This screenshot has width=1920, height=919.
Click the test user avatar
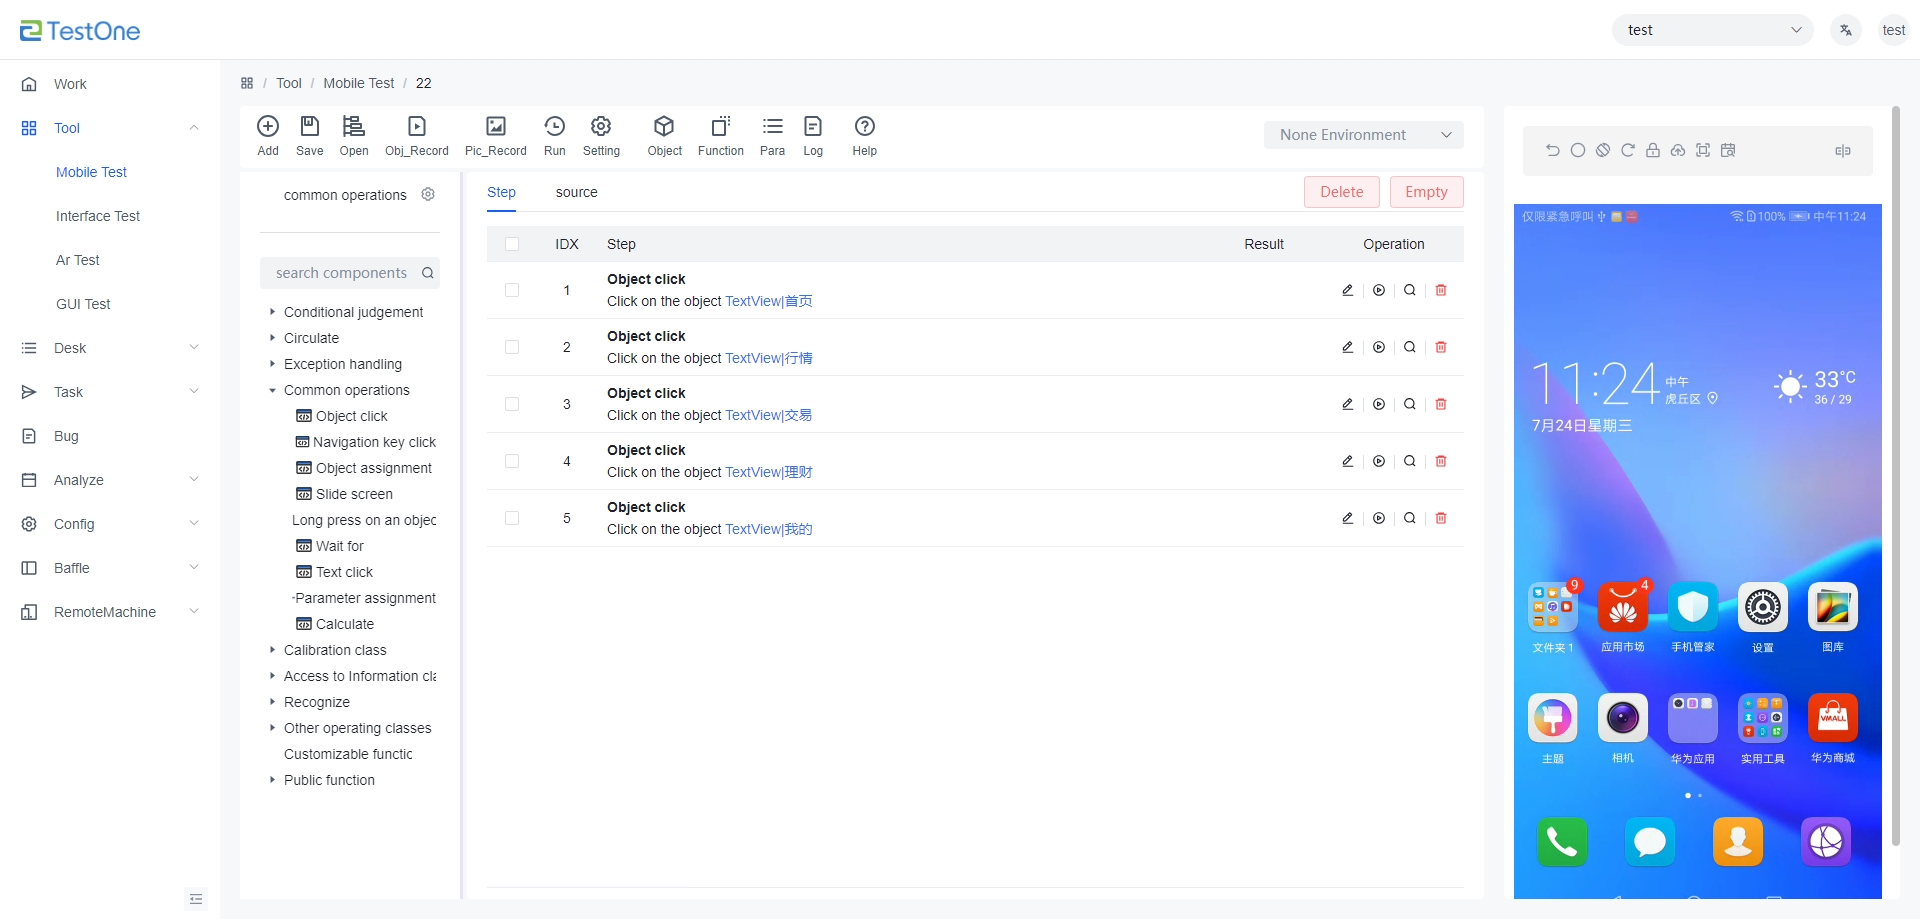1894,30
